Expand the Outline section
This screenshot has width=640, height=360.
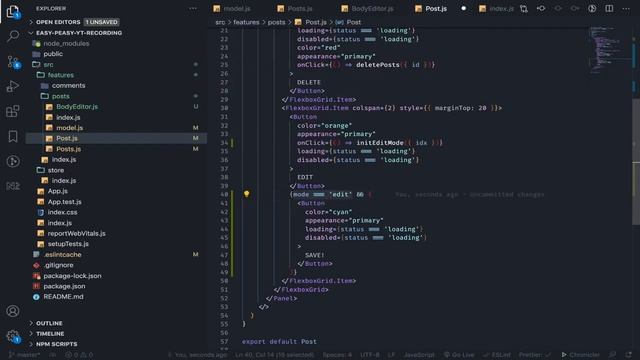coord(49,323)
